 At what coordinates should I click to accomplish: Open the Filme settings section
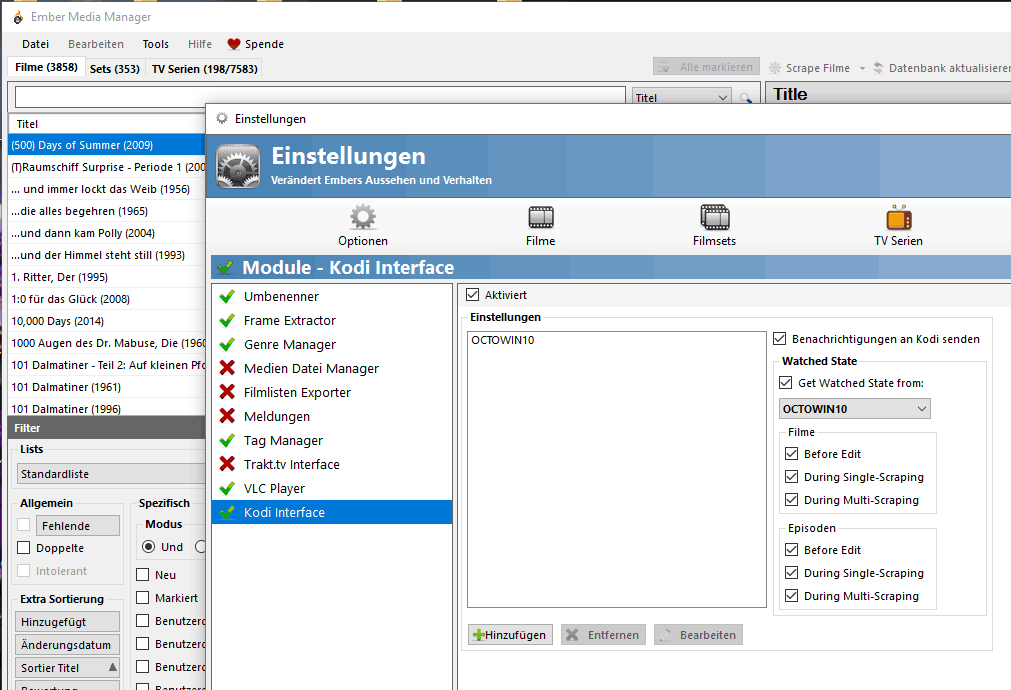(x=540, y=226)
